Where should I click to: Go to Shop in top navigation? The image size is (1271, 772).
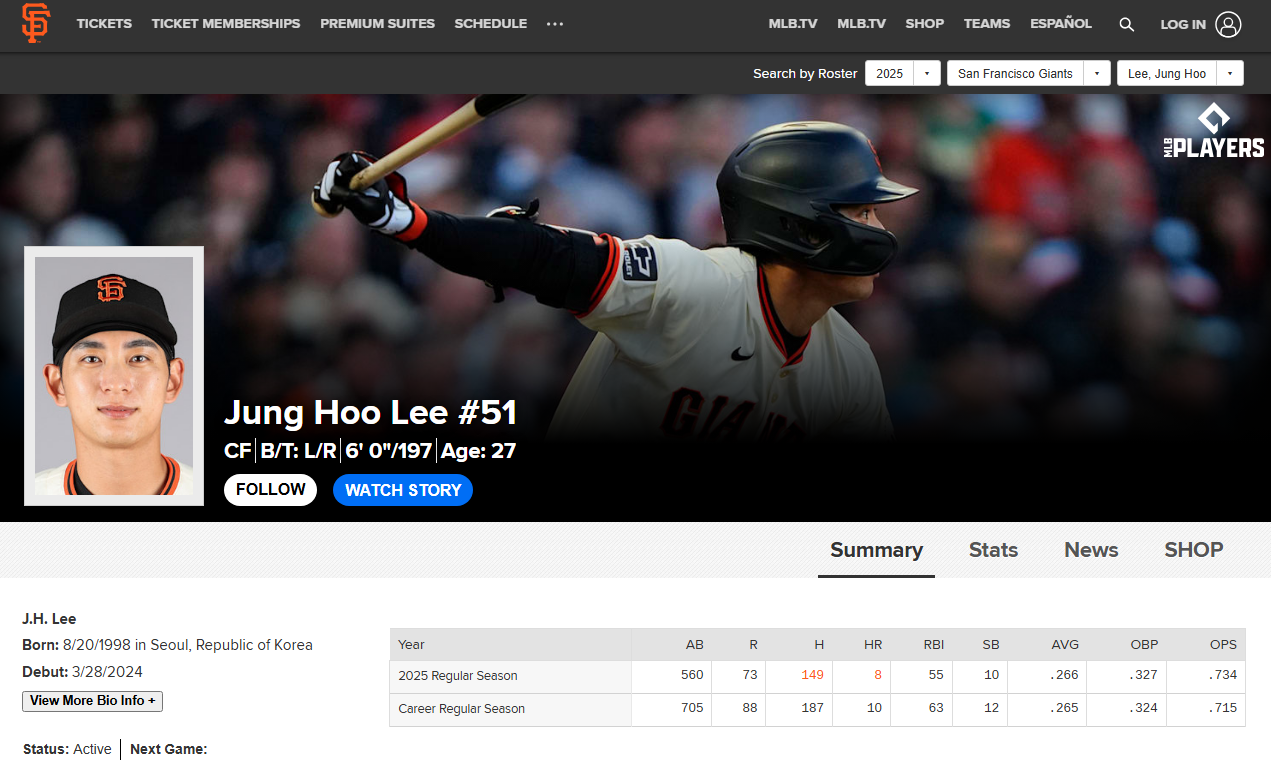click(924, 24)
